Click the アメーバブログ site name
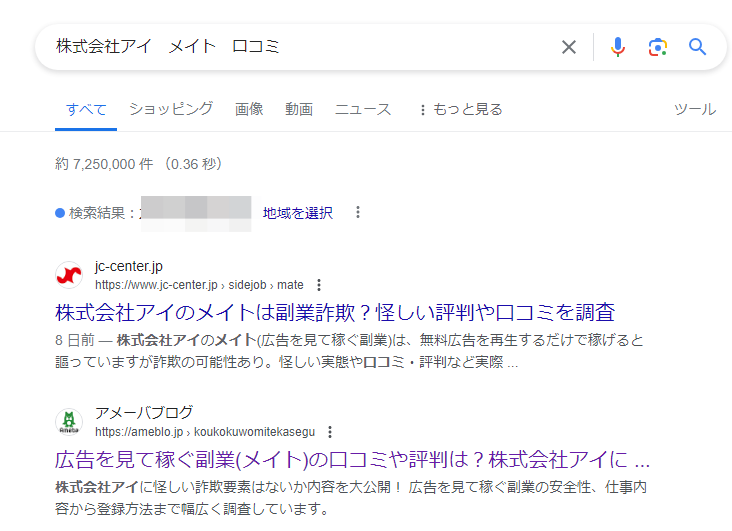Screen dimensions: 732x531 [x=143, y=413]
